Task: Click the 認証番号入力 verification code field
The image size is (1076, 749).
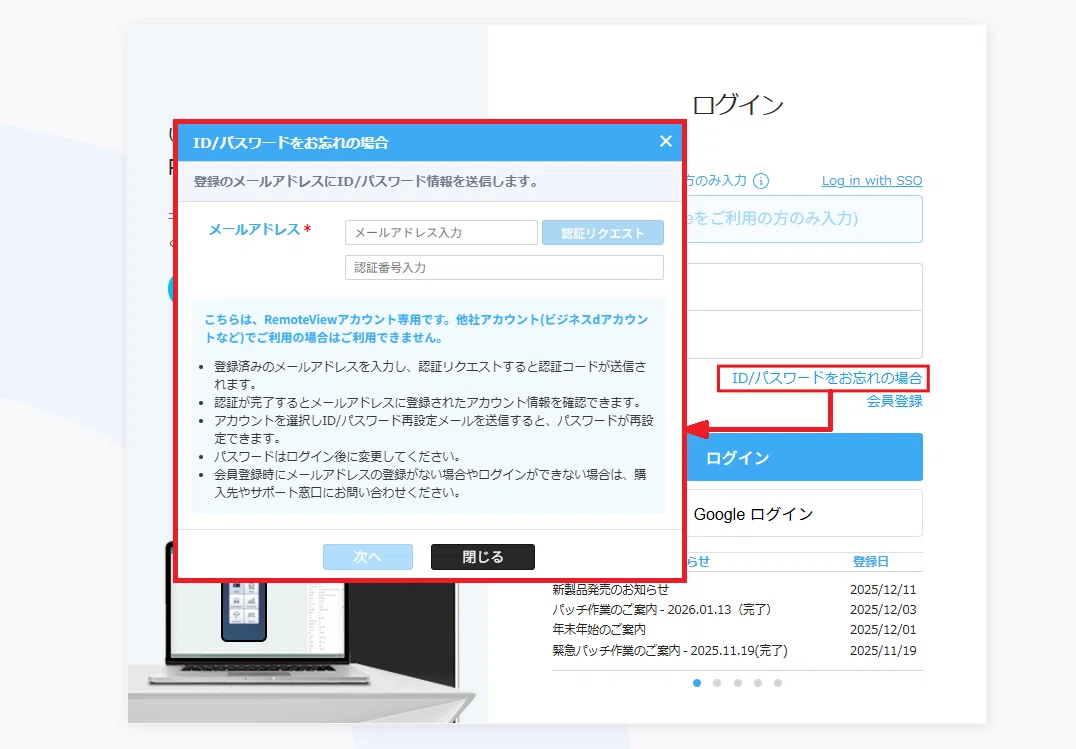Action: pos(503,267)
